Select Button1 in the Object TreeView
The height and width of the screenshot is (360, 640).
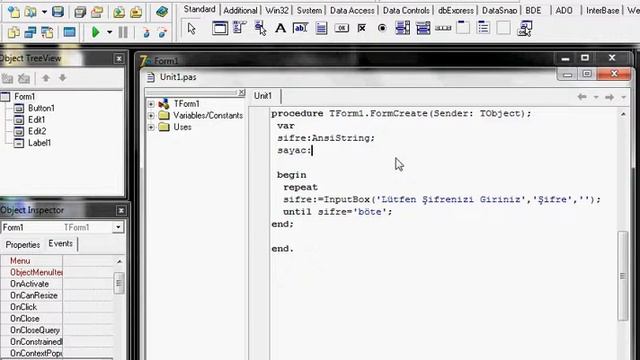click(41, 108)
